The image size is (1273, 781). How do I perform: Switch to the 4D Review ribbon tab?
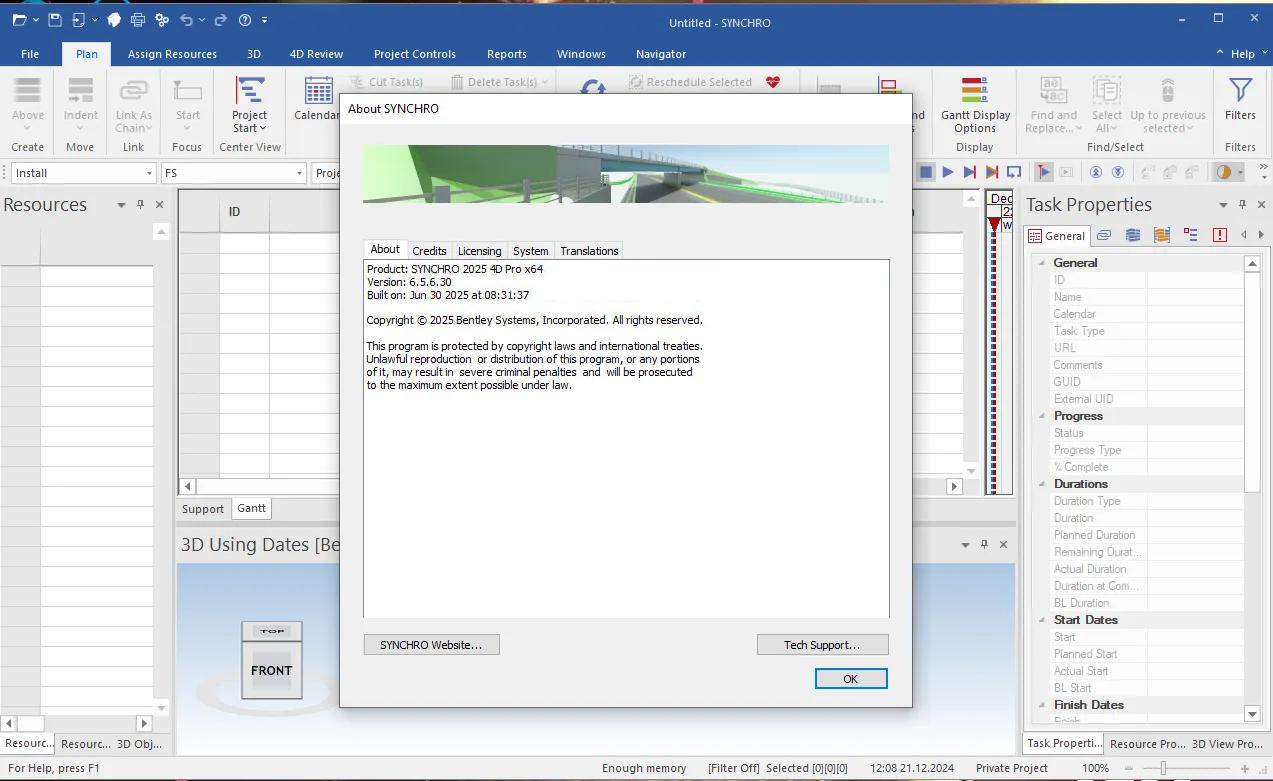(x=316, y=54)
